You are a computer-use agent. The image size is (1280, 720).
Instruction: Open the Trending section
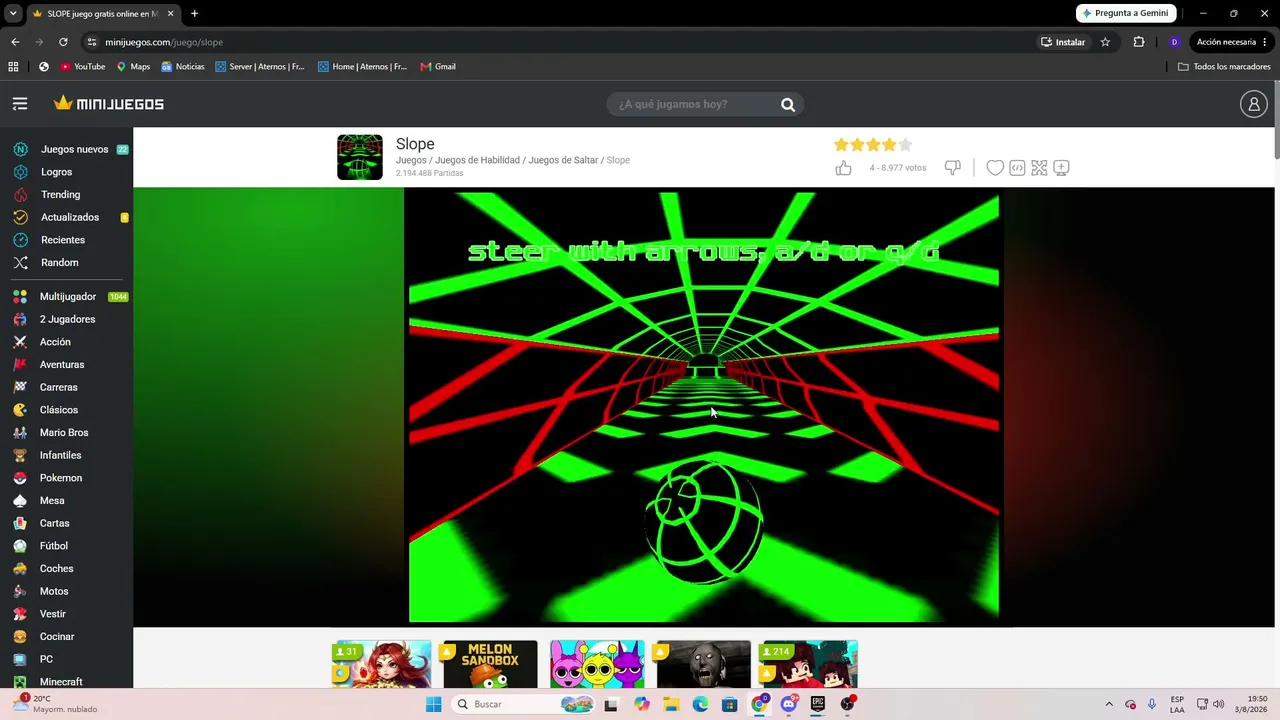pos(60,195)
